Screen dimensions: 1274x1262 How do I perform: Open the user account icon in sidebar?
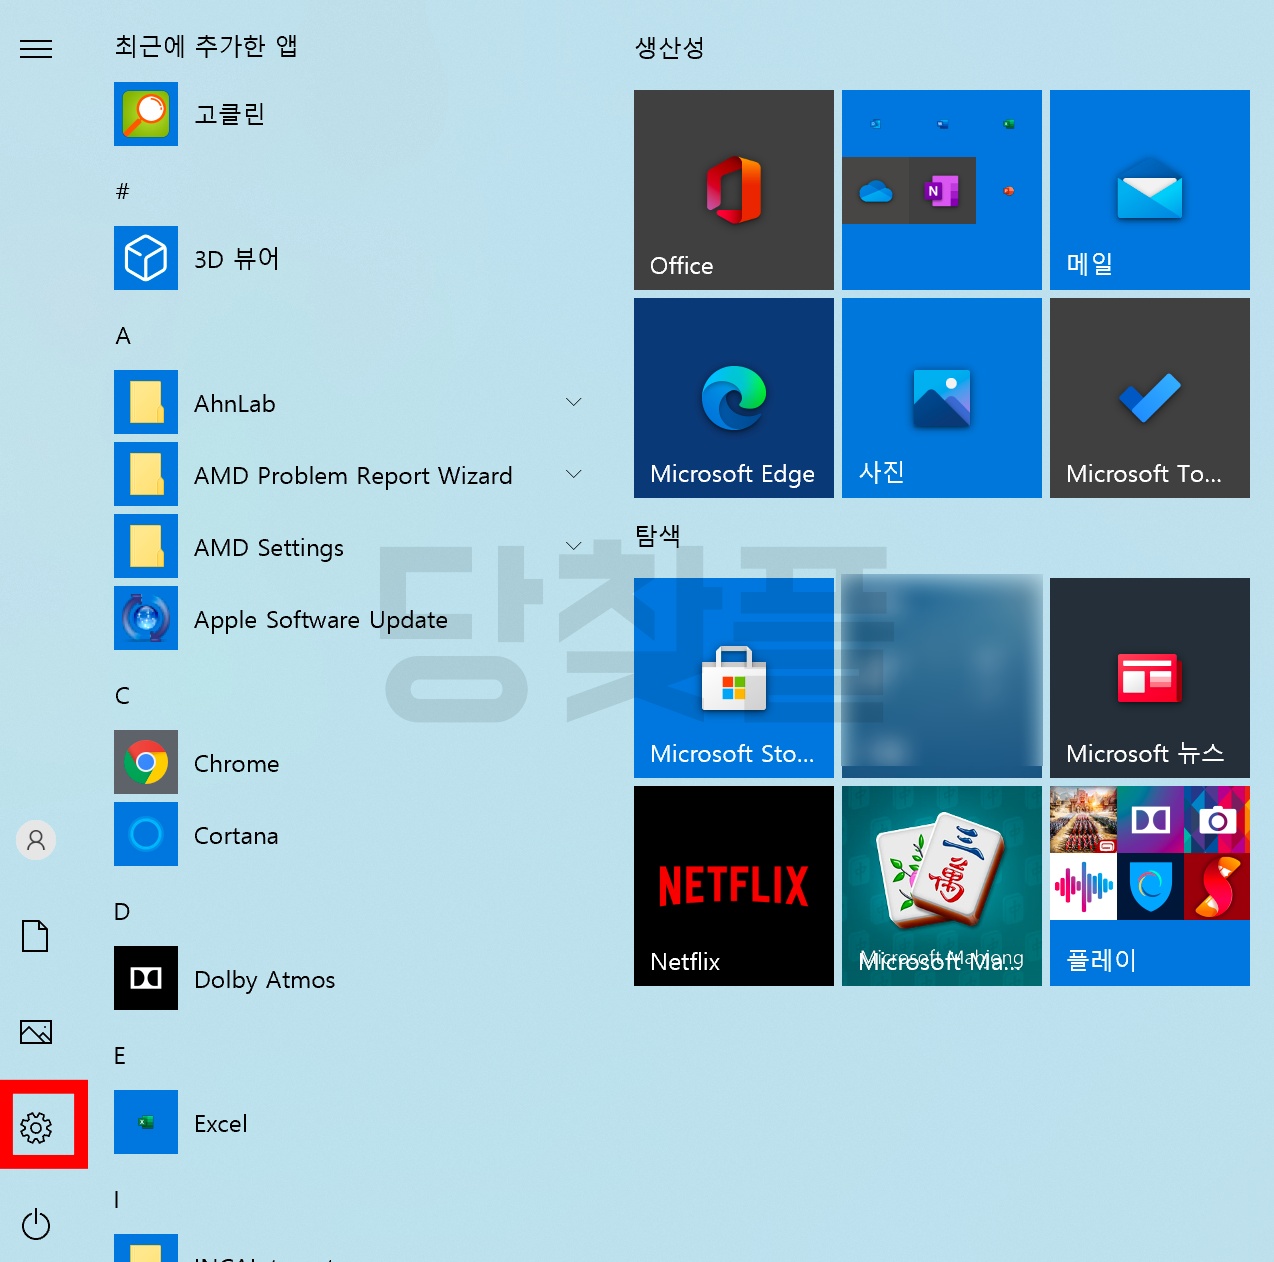(x=36, y=840)
